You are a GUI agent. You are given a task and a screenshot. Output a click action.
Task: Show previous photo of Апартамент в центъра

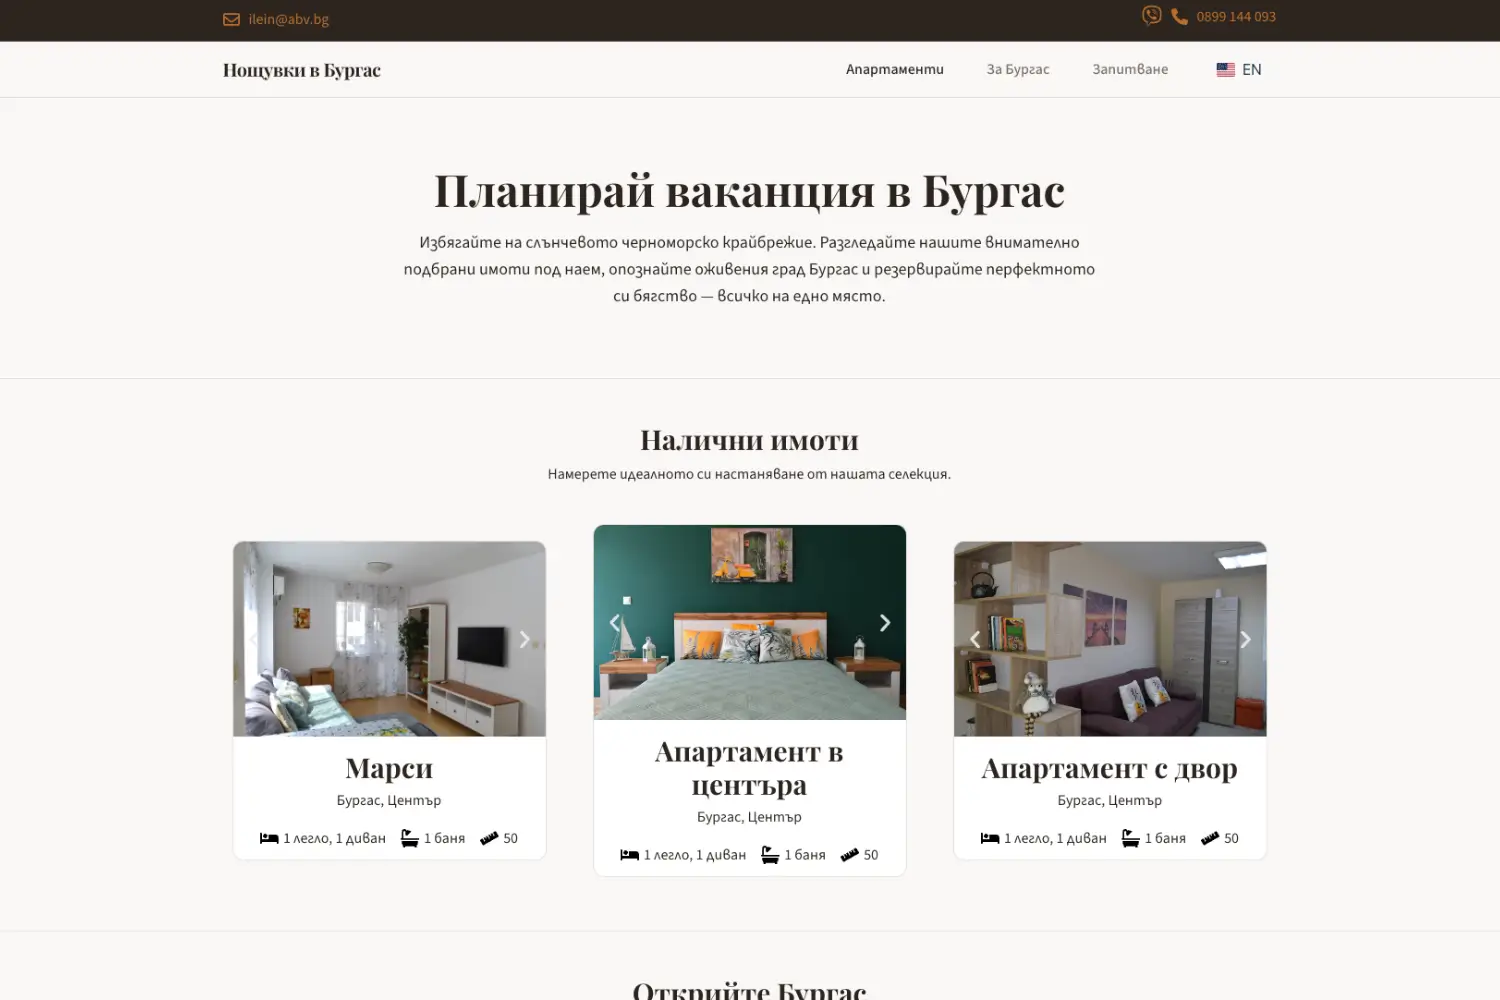tap(615, 623)
